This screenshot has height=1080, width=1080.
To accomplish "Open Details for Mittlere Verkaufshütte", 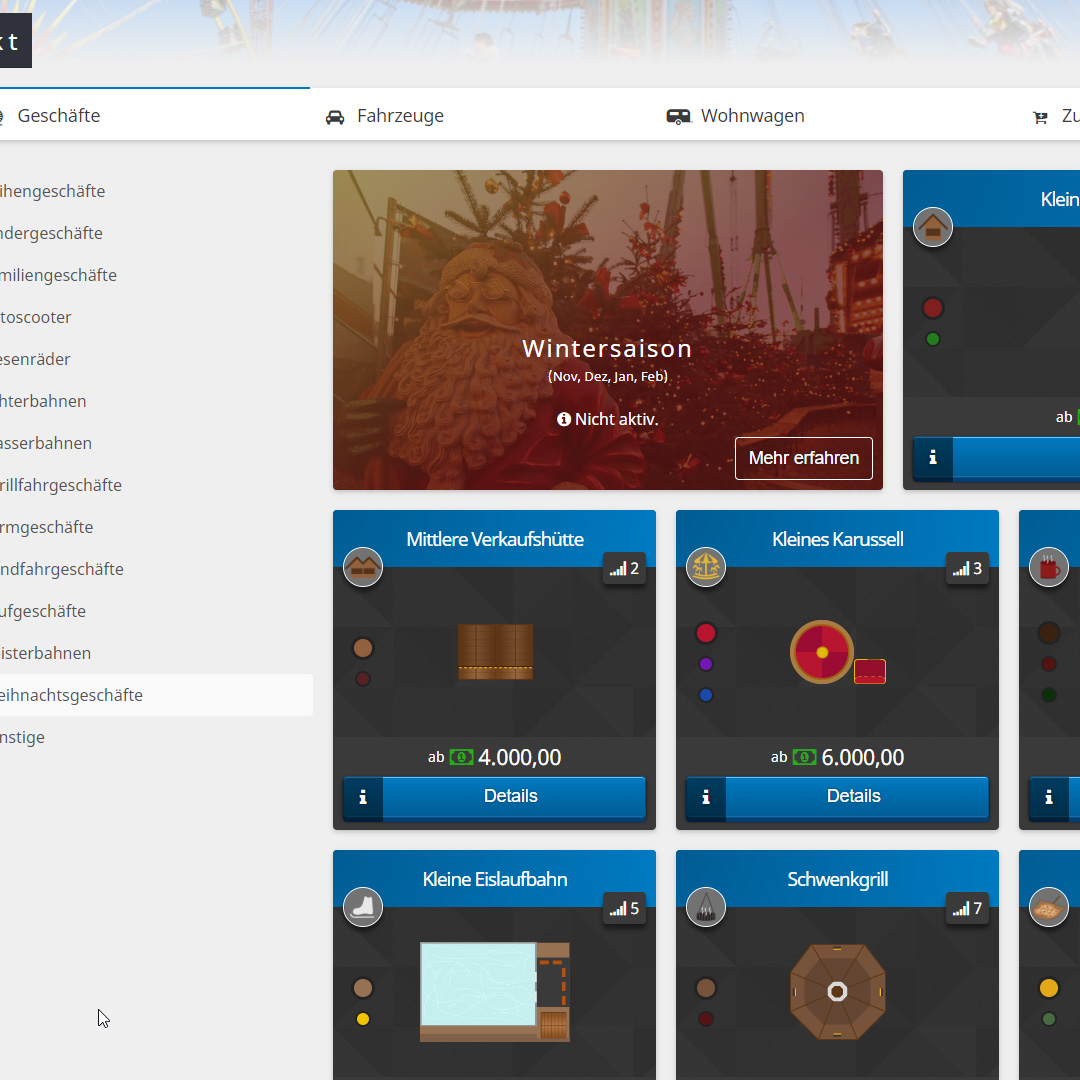I will click(x=511, y=797).
